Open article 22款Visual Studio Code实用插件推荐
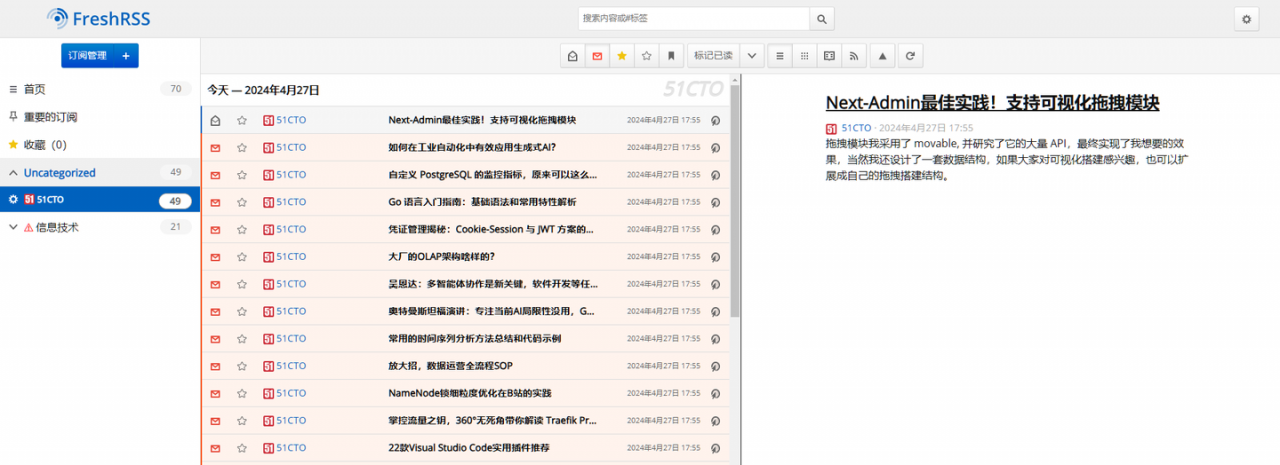Image resolution: width=1280 pixels, height=465 pixels. (468, 448)
